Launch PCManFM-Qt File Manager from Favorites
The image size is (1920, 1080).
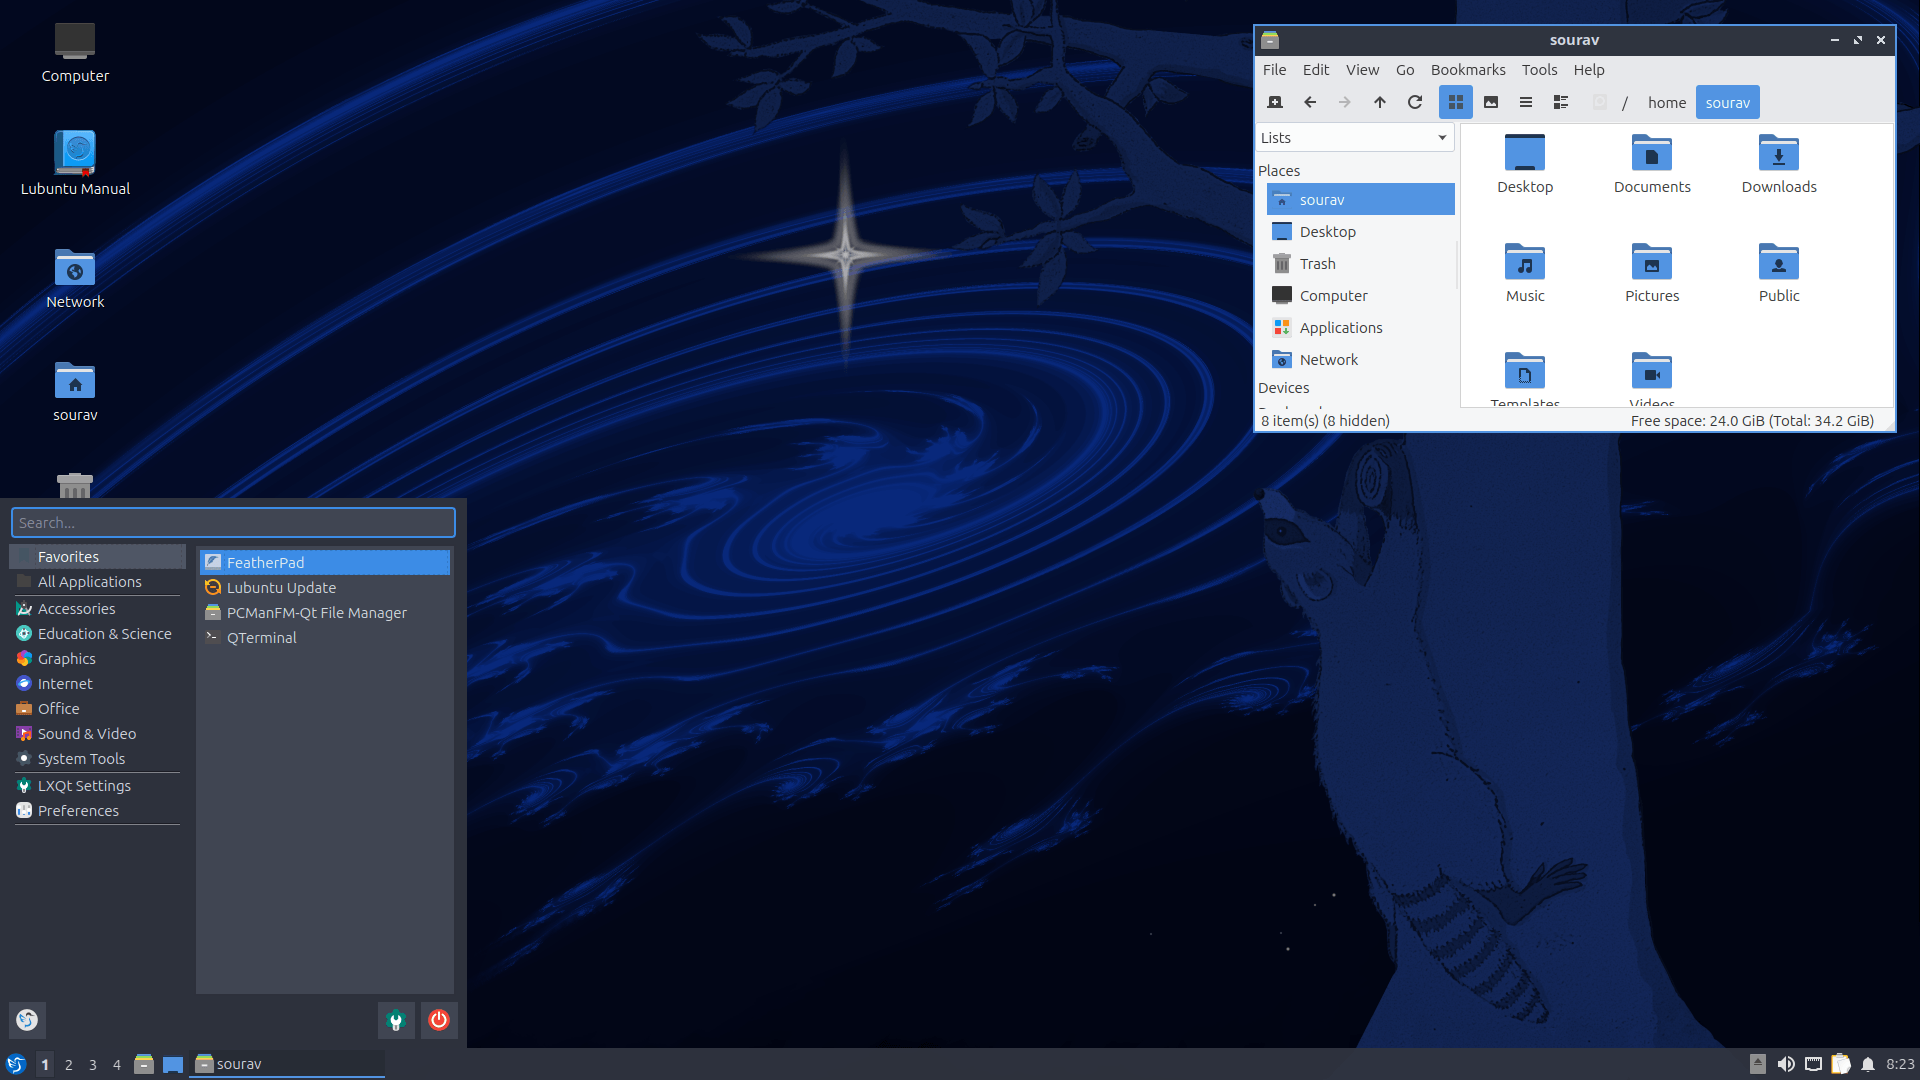click(316, 612)
